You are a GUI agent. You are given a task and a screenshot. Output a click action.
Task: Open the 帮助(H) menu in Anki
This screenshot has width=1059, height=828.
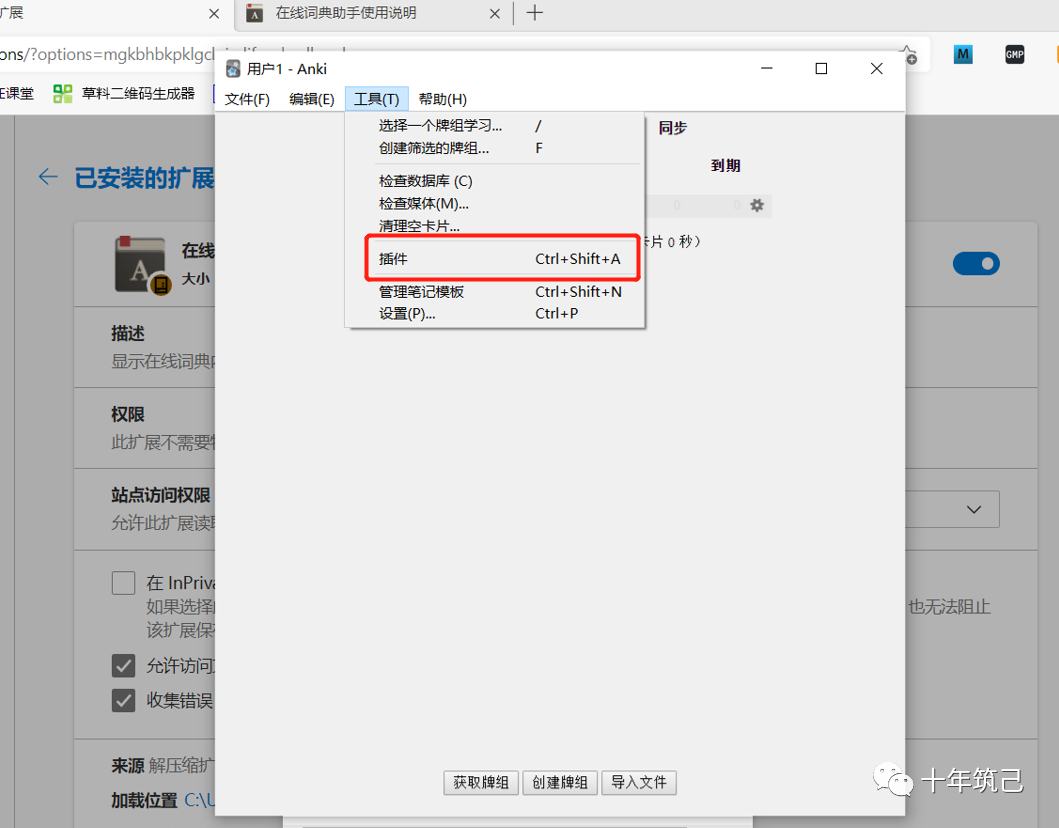click(x=442, y=99)
